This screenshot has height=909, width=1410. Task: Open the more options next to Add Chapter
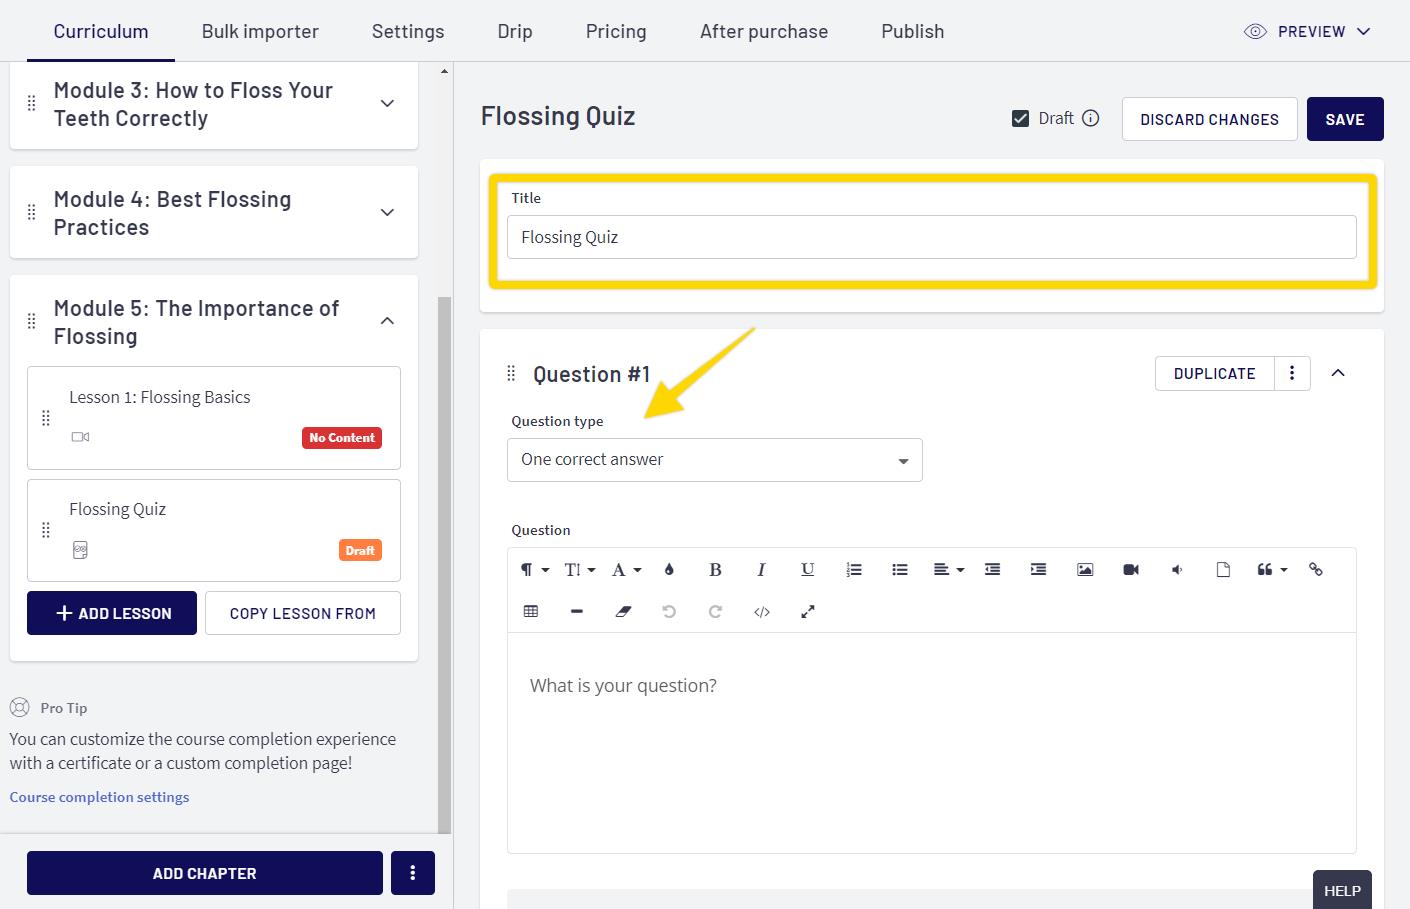[x=413, y=873]
